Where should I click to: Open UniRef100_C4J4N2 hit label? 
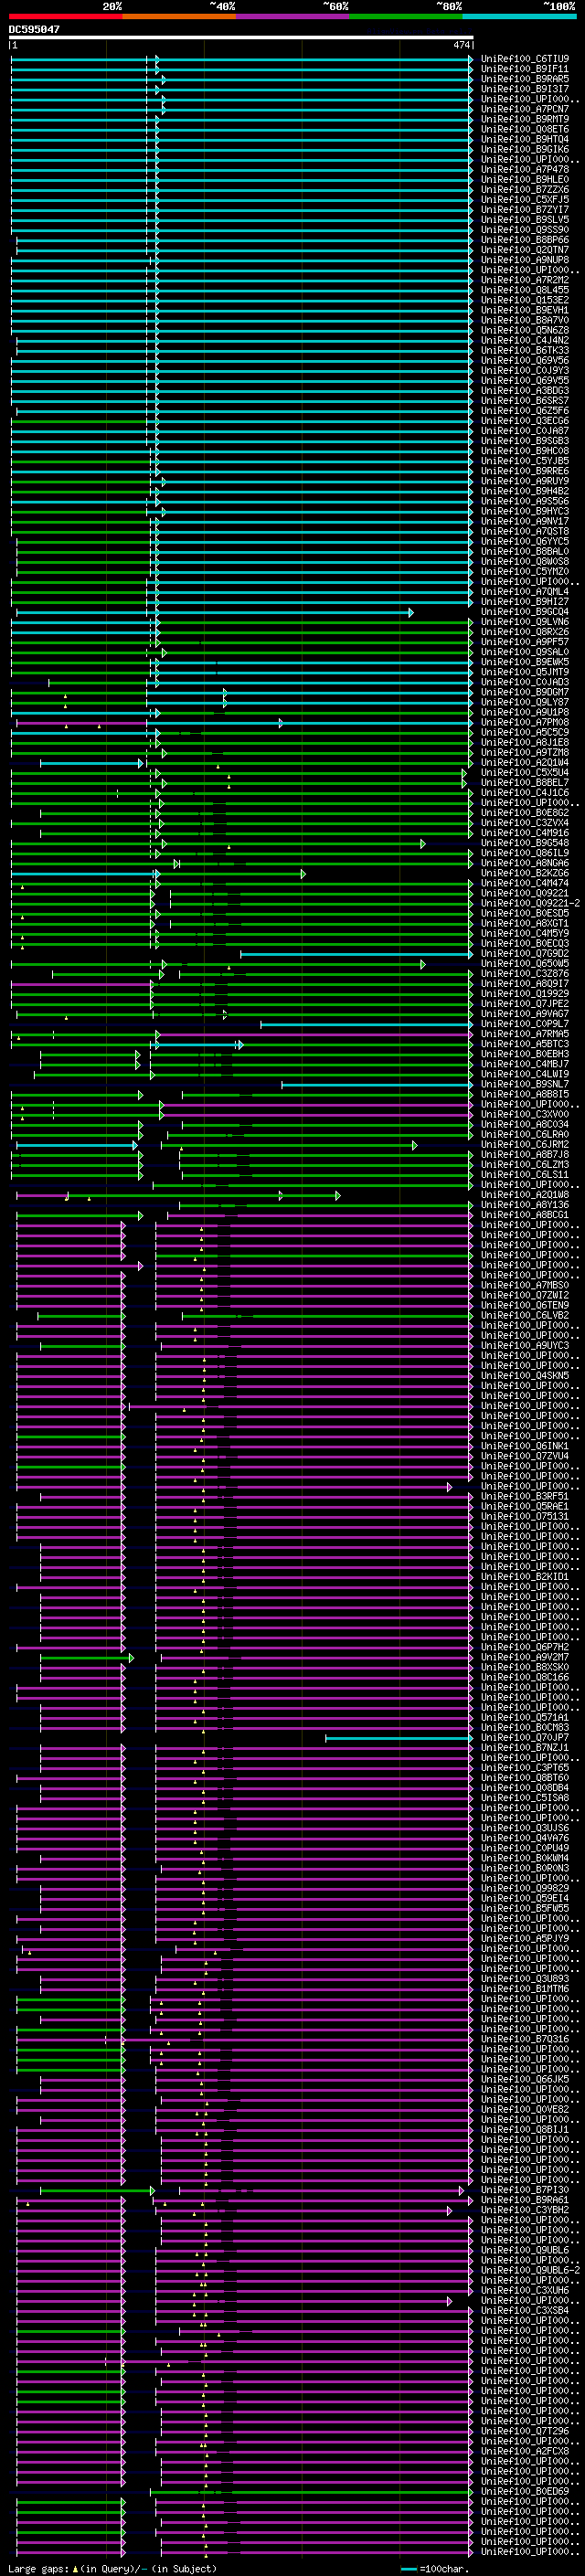point(525,340)
